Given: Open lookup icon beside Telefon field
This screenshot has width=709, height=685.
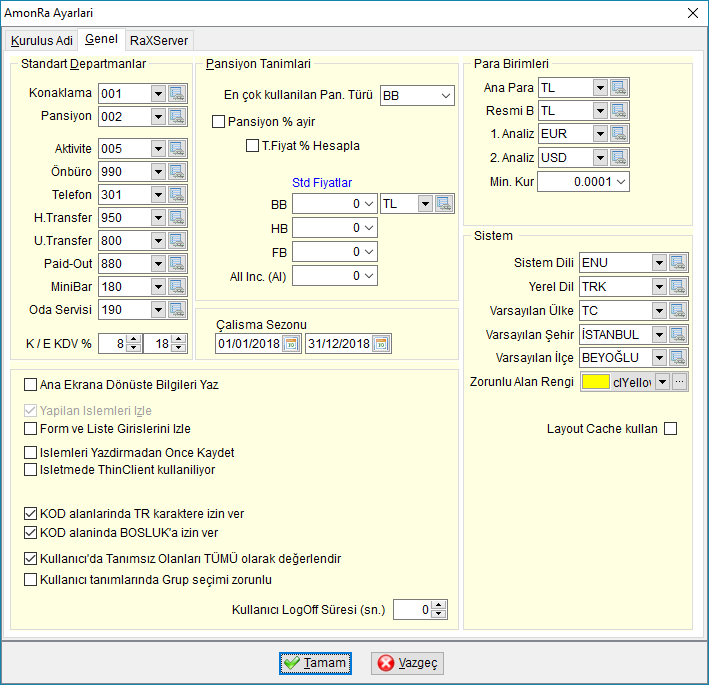Looking at the screenshot, I should [x=177, y=195].
